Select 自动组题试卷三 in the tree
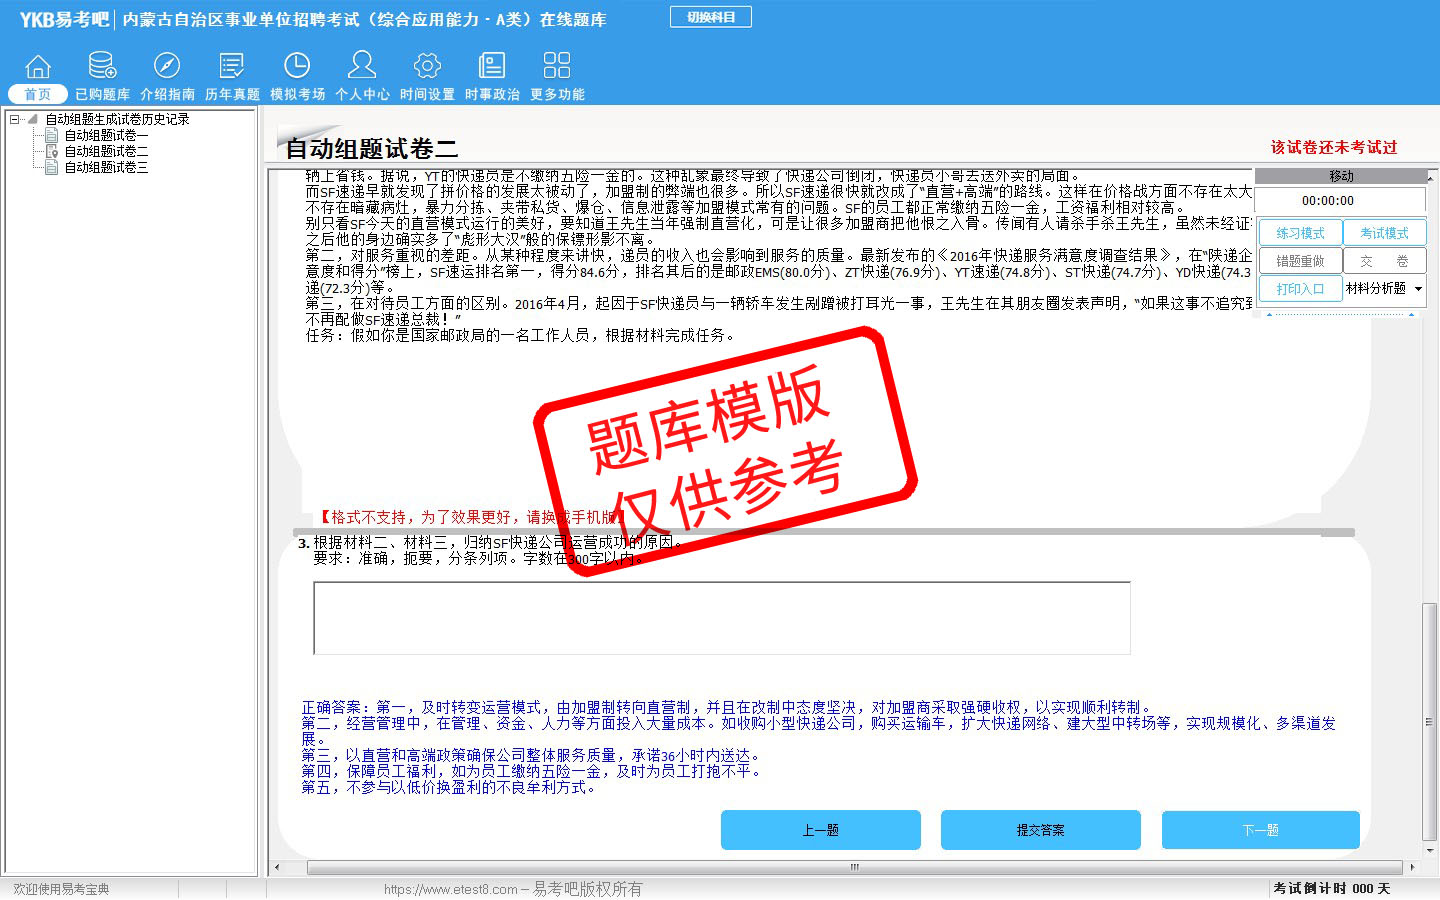Viewport: 1440px width, 900px height. point(106,167)
